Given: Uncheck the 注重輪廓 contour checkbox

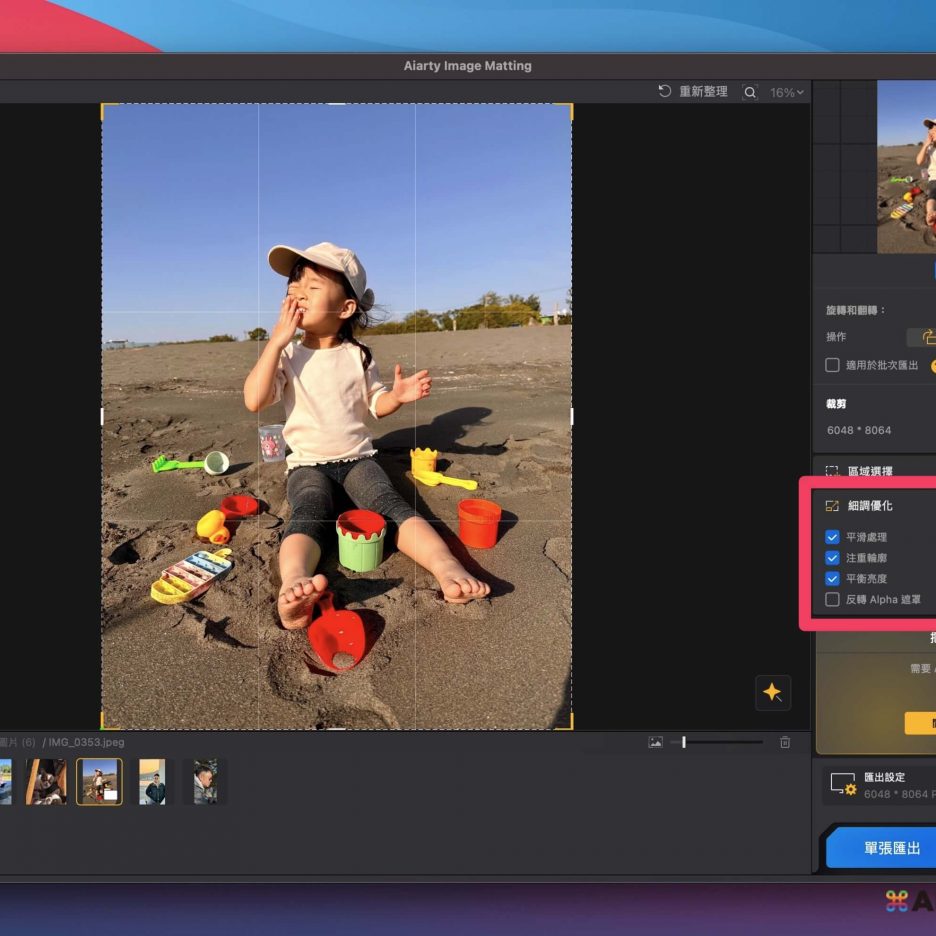Looking at the screenshot, I should click(x=832, y=558).
